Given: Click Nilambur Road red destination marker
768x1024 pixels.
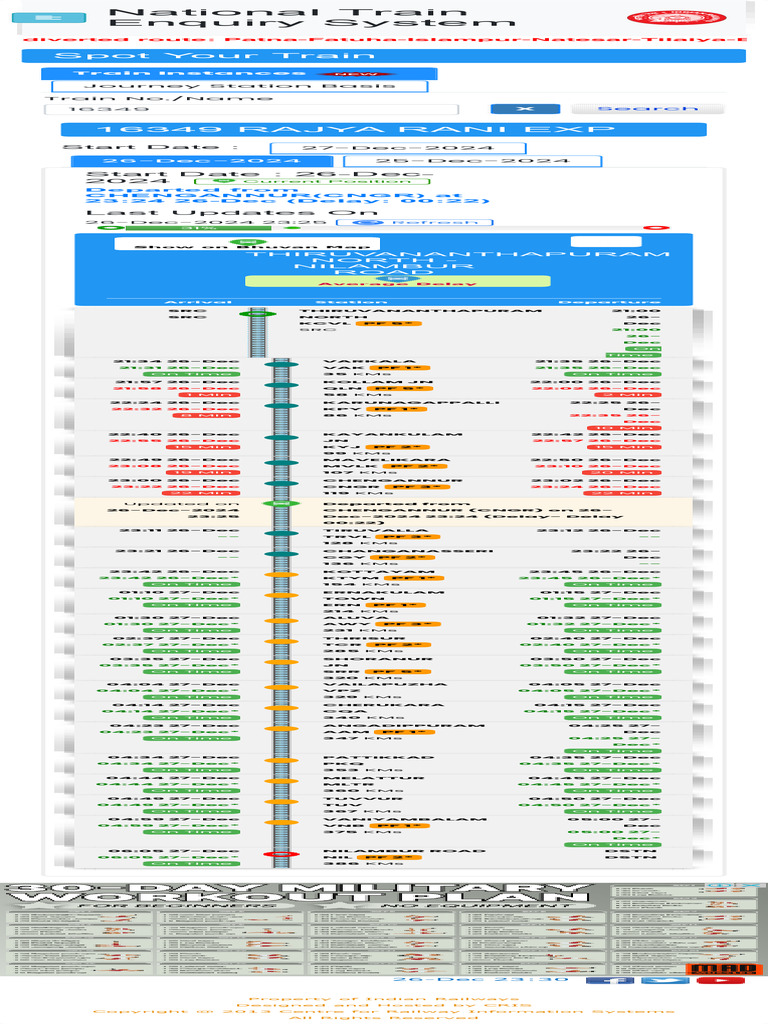Looking at the screenshot, I should coord(281,854).
